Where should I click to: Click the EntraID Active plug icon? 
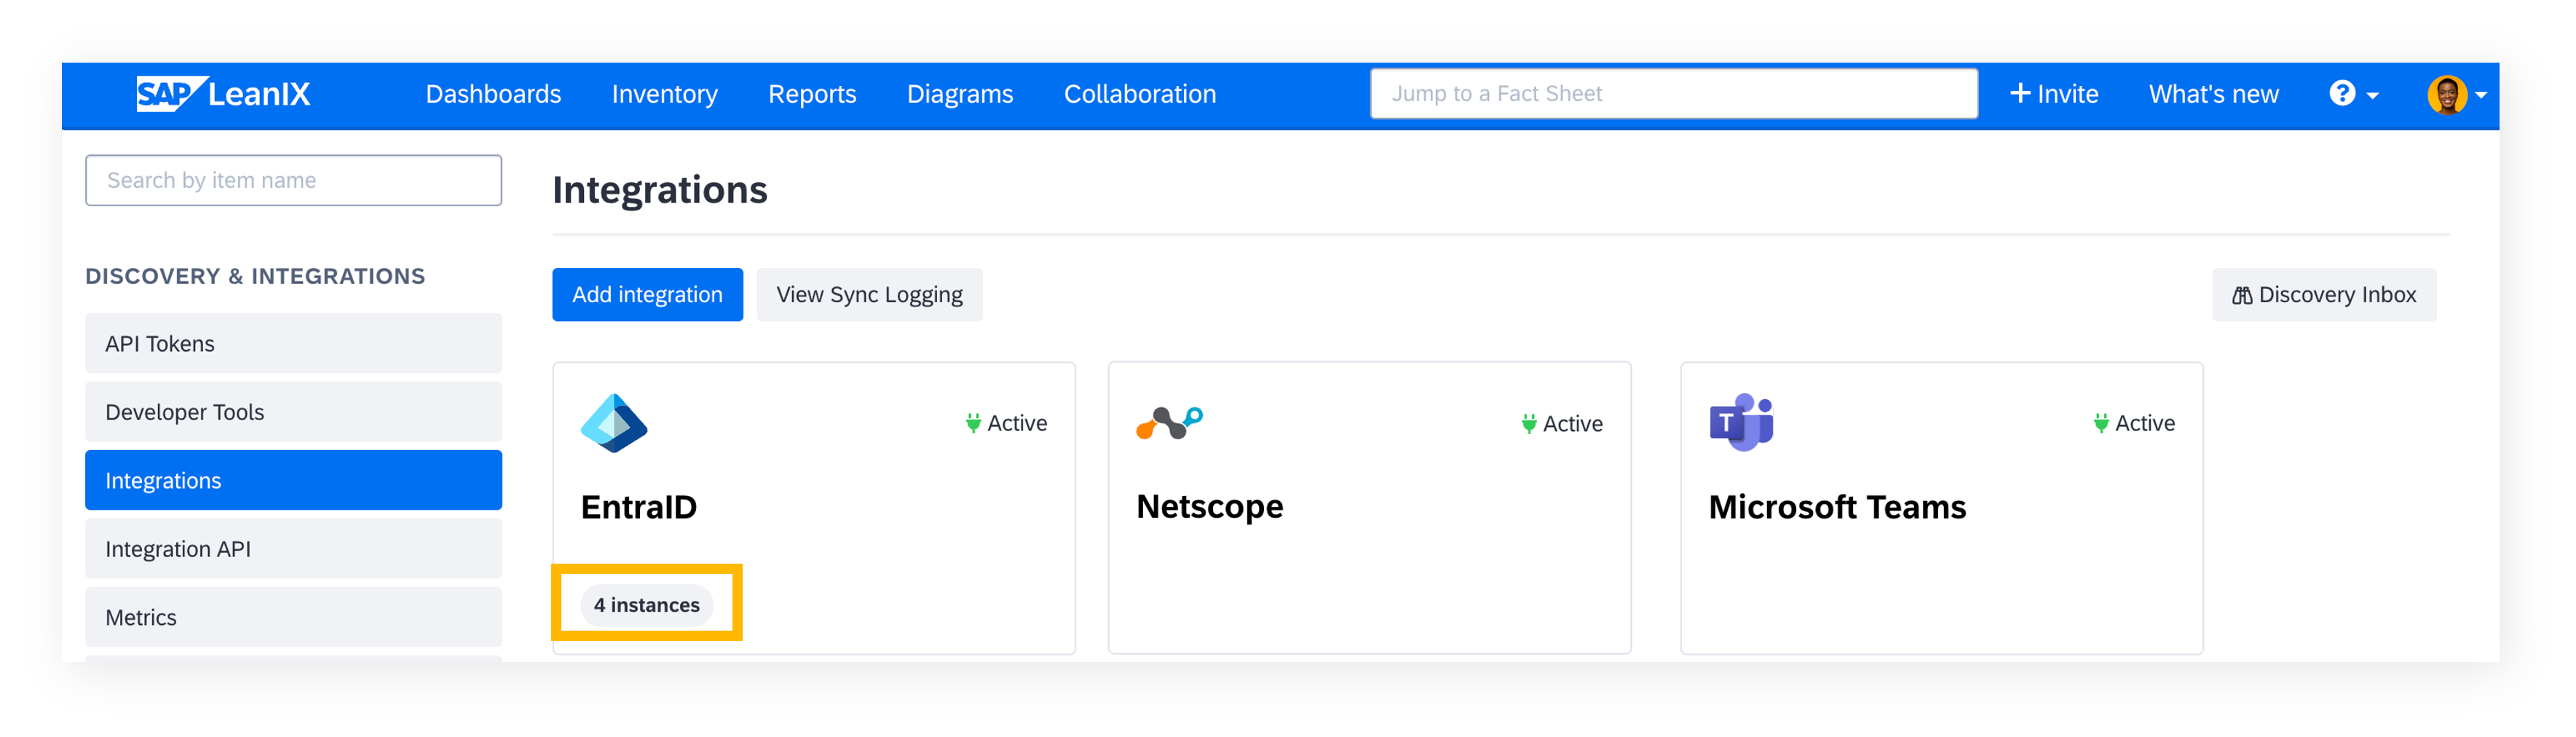(x=972, y=423)
